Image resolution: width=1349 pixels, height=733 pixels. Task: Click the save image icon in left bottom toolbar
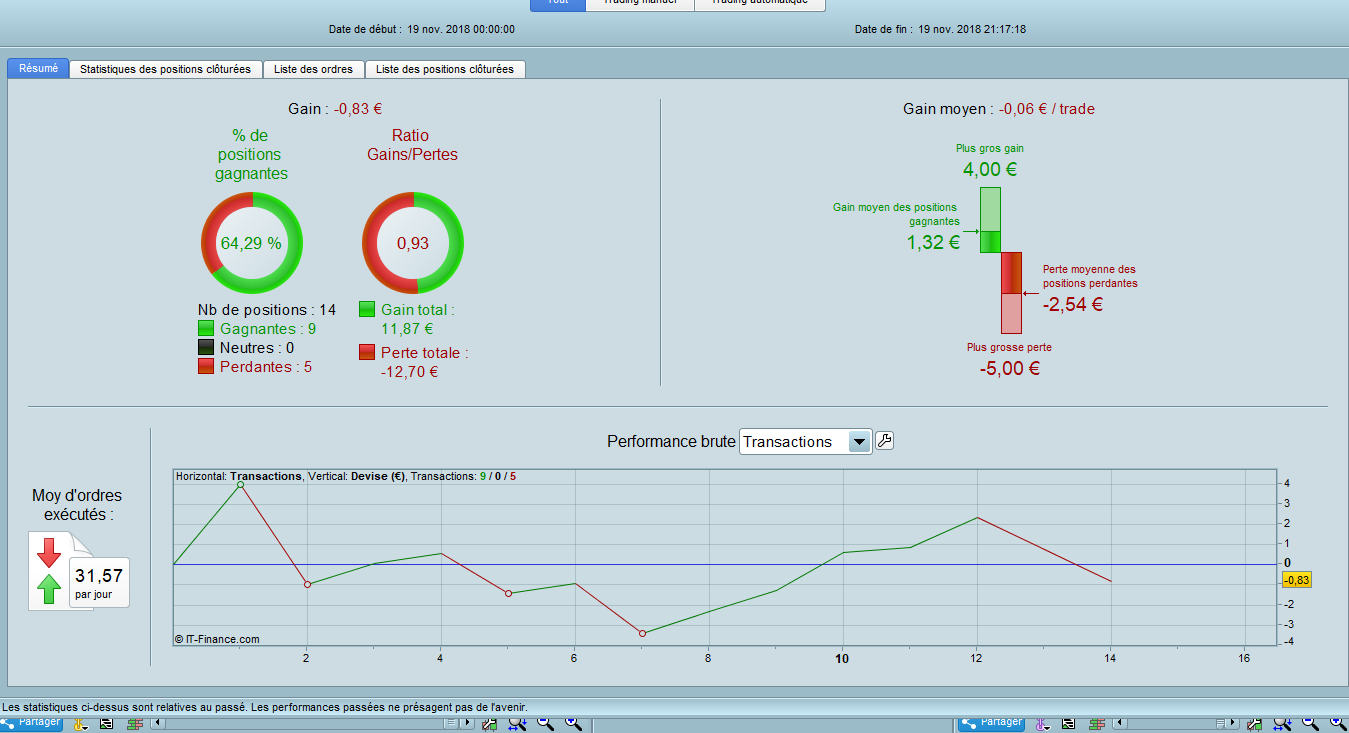click(107, 724)
